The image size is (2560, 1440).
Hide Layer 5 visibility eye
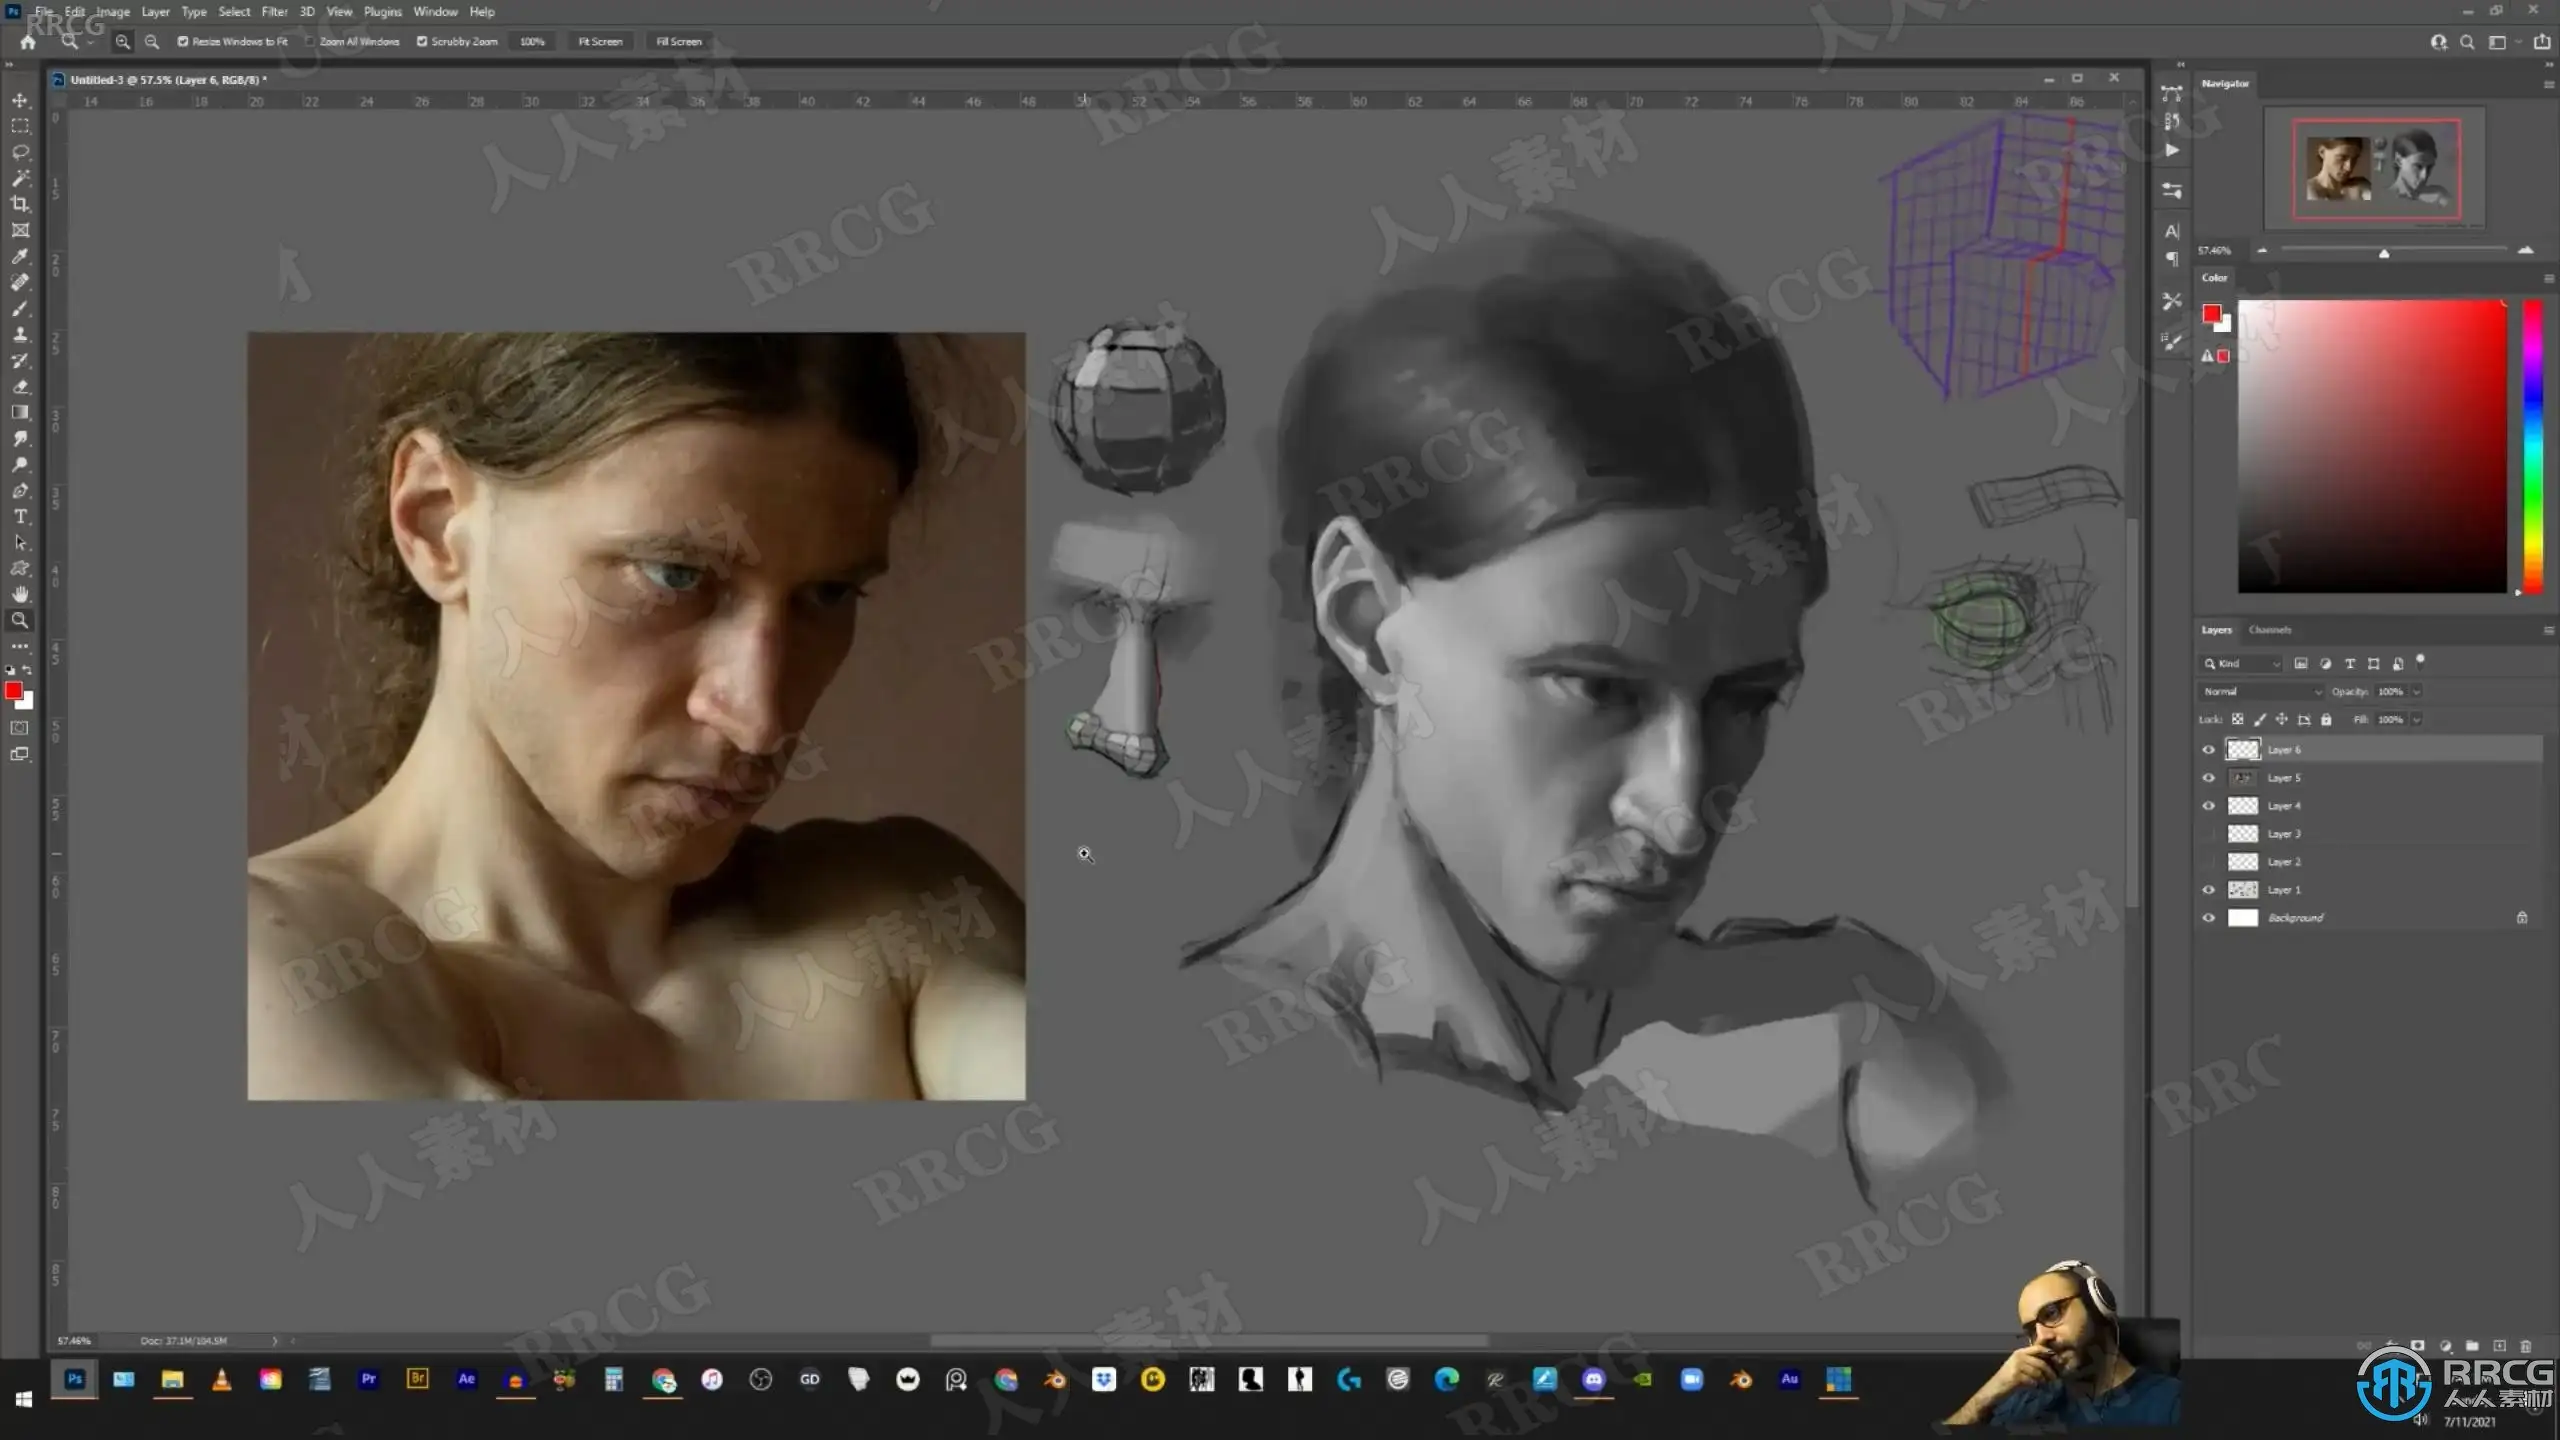(2208, 778)
